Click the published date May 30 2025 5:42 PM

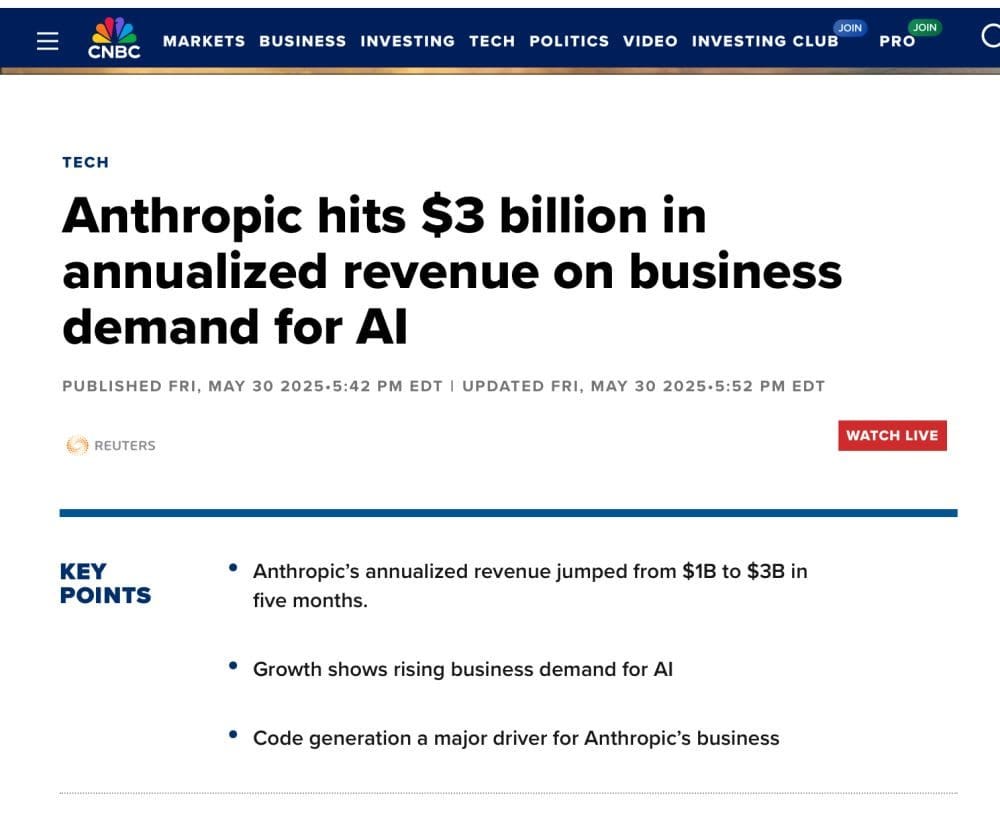tap(253, 386)
